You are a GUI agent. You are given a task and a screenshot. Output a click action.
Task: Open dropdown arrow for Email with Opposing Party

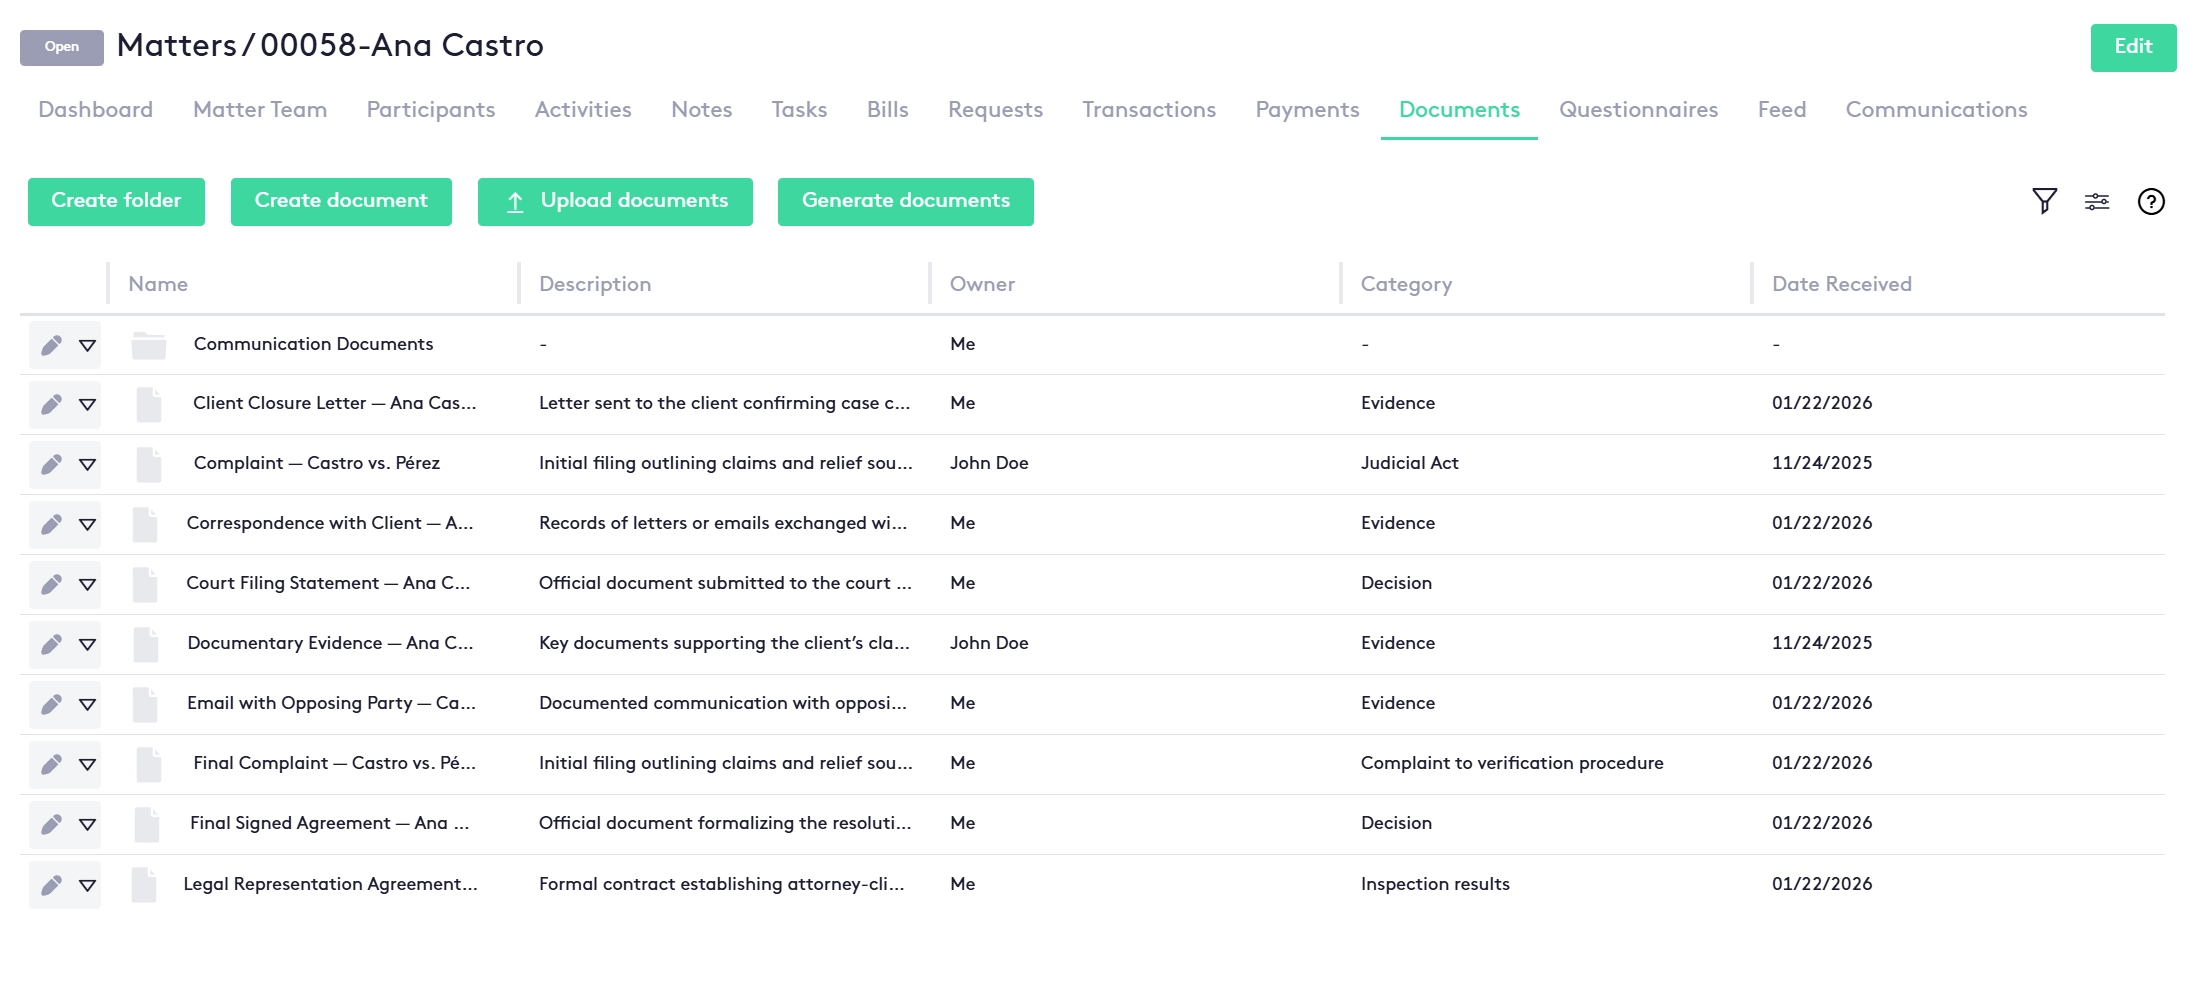click(87, 704)
